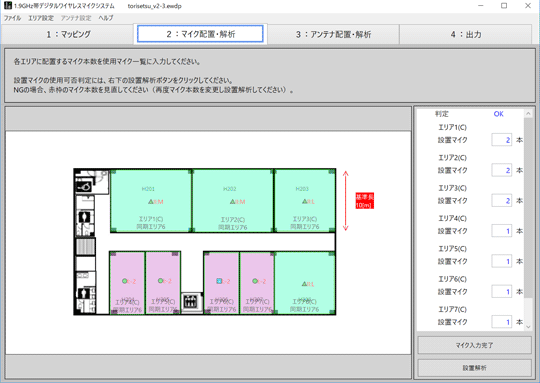Viewport: 540px width, 383px height.
Task: Focus the エリア1(C) 設置マイク count field
Action: click(501, 140)
